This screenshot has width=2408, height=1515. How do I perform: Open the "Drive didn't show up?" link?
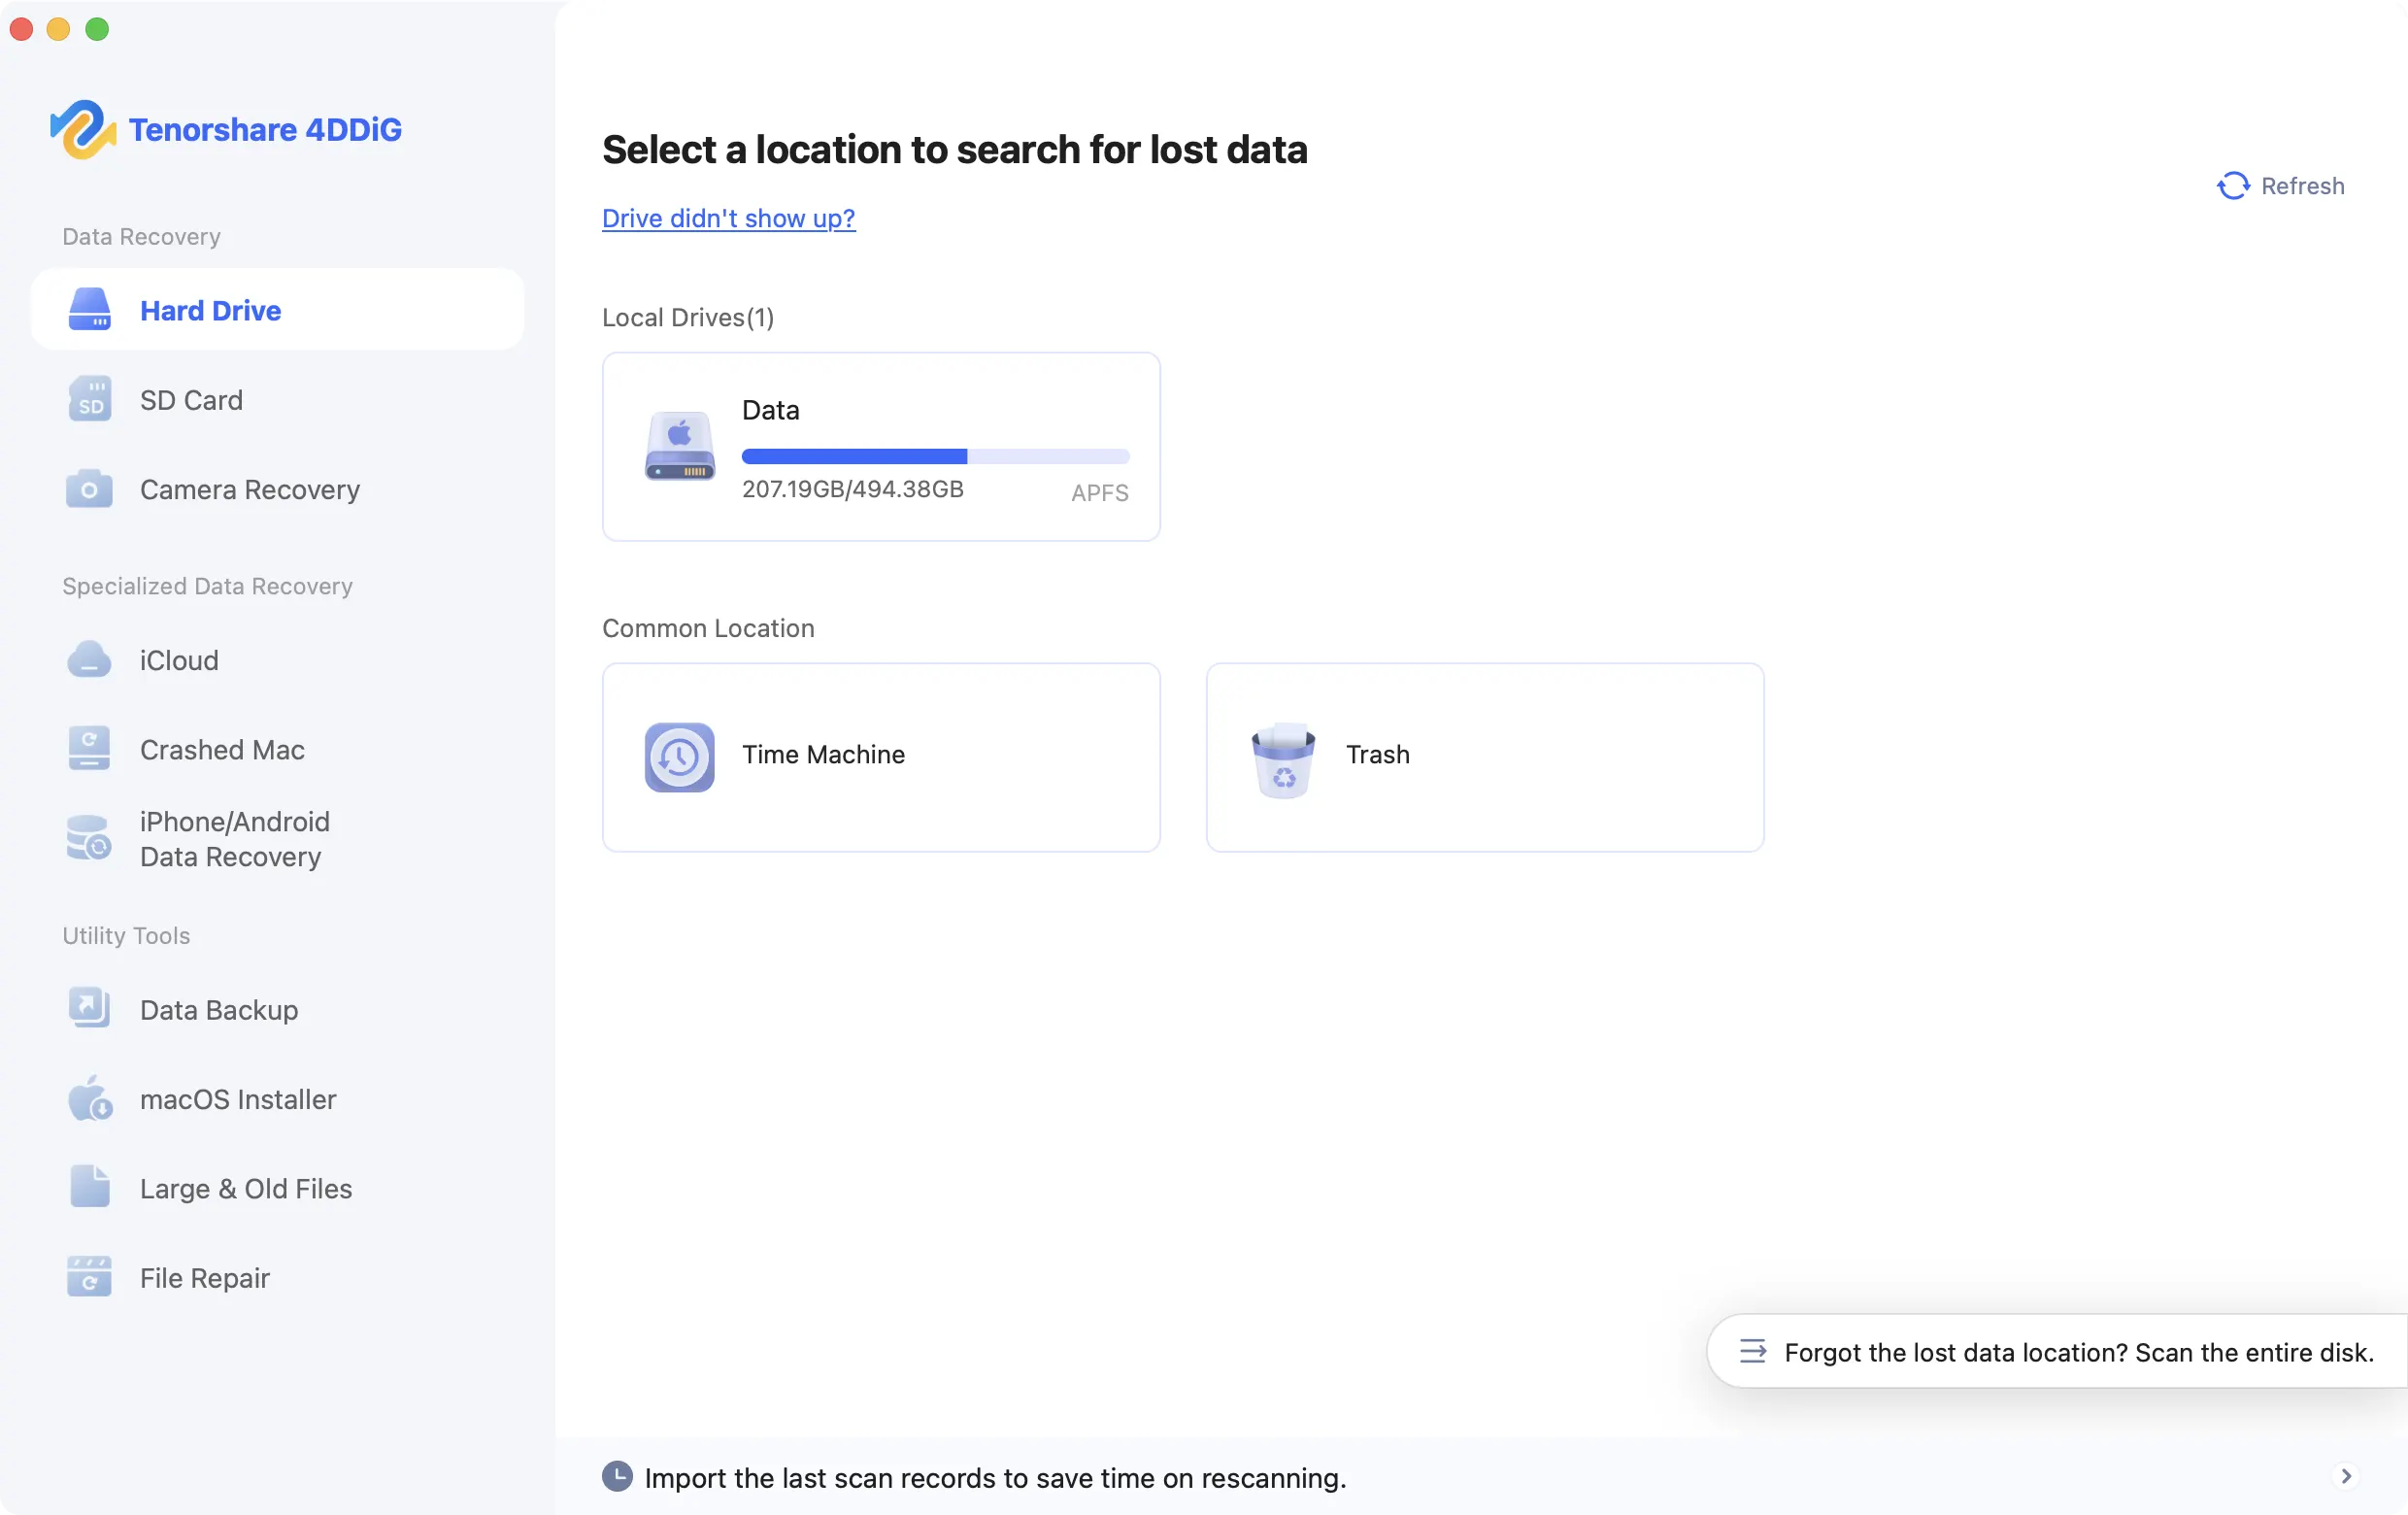[728, 218]
